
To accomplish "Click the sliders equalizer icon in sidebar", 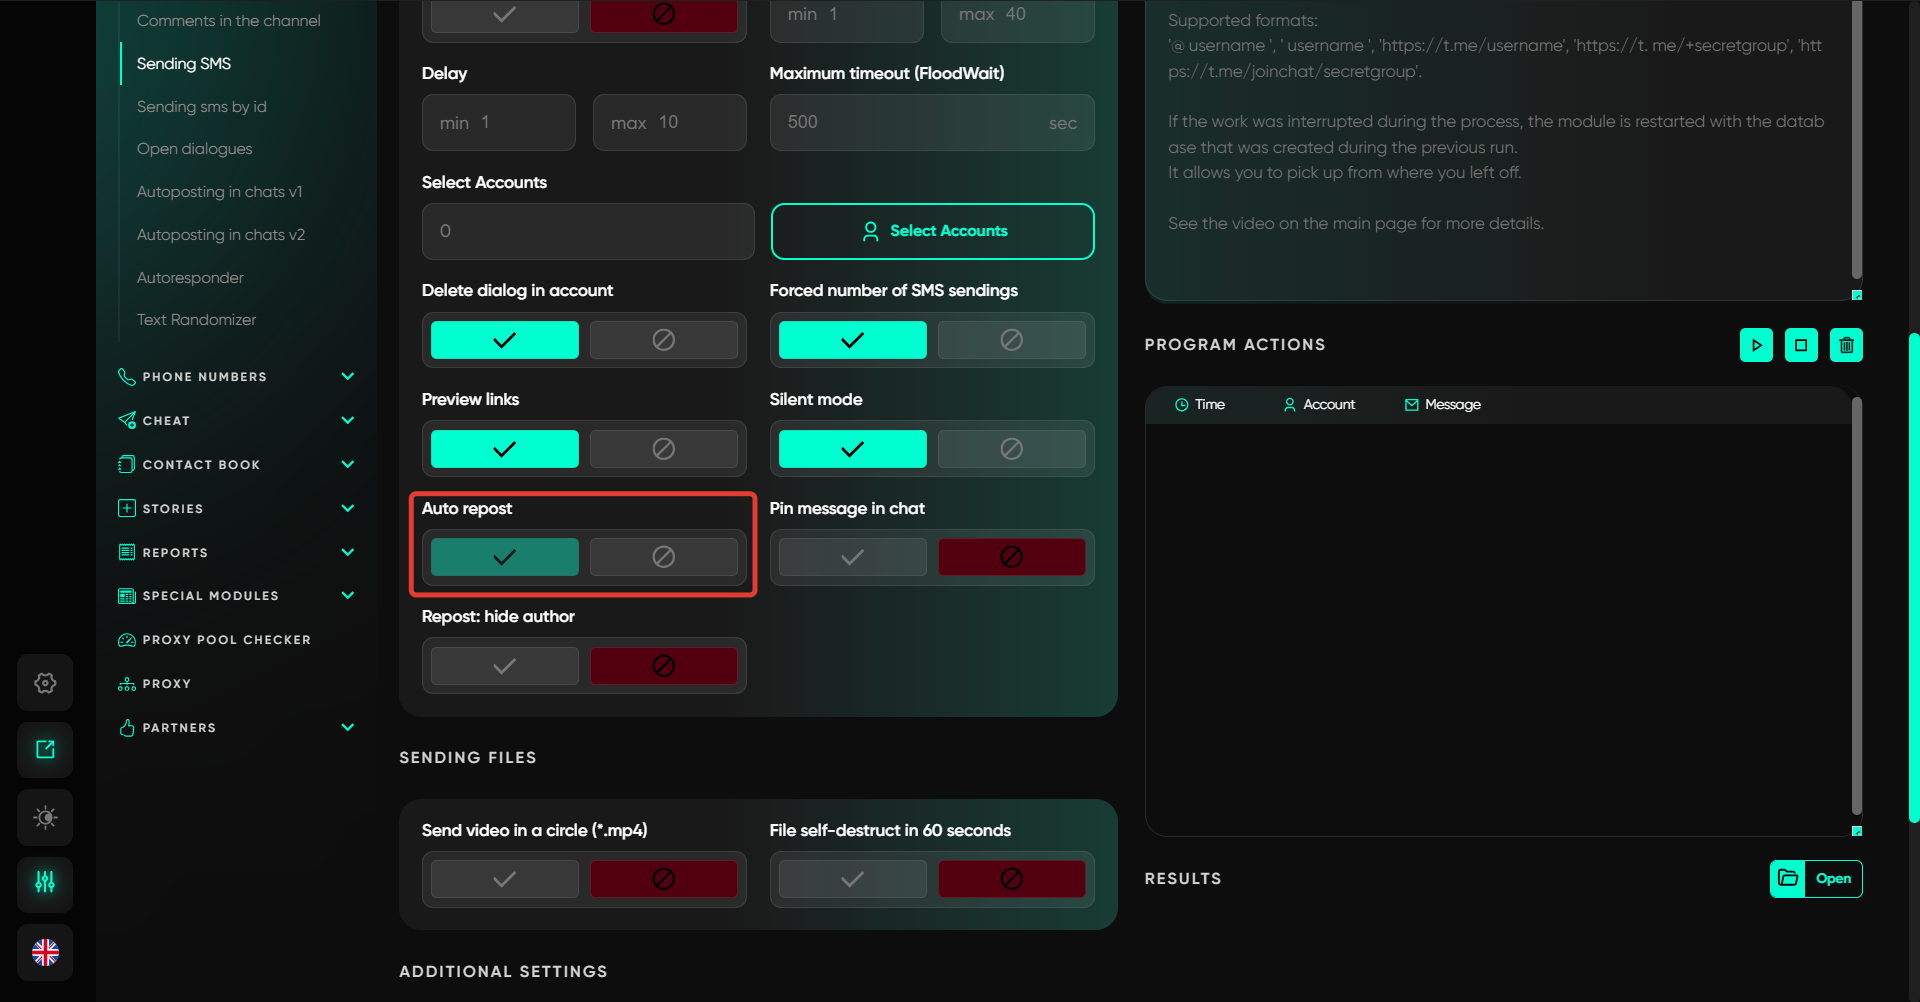I will (x=45, y=882).
